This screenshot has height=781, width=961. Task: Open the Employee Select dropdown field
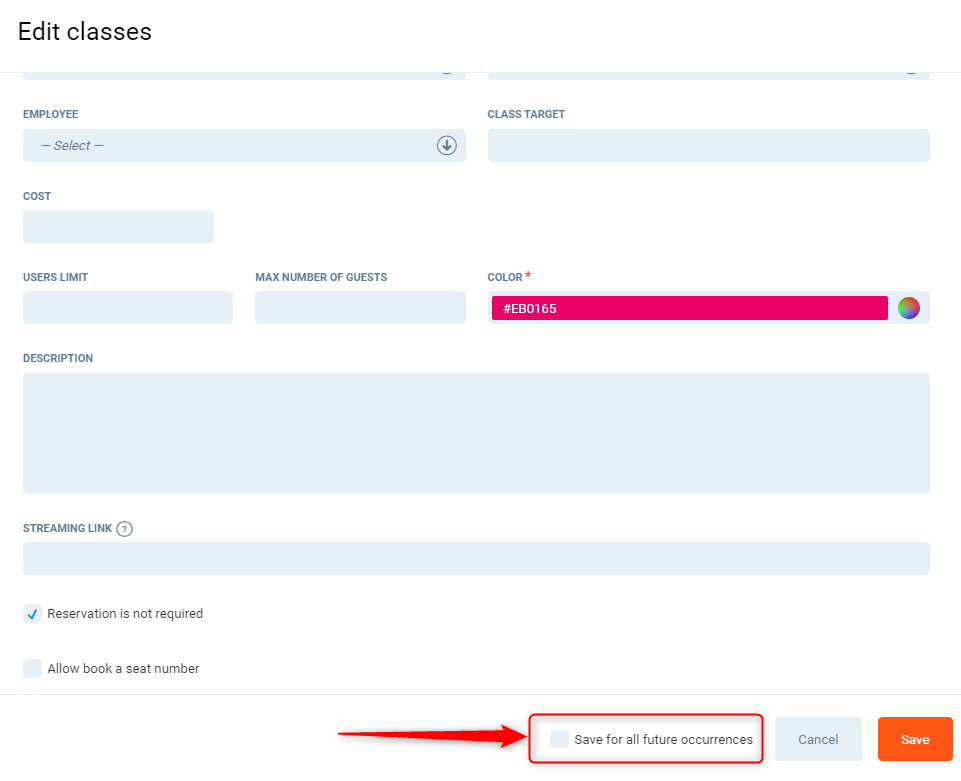point(230,146)
